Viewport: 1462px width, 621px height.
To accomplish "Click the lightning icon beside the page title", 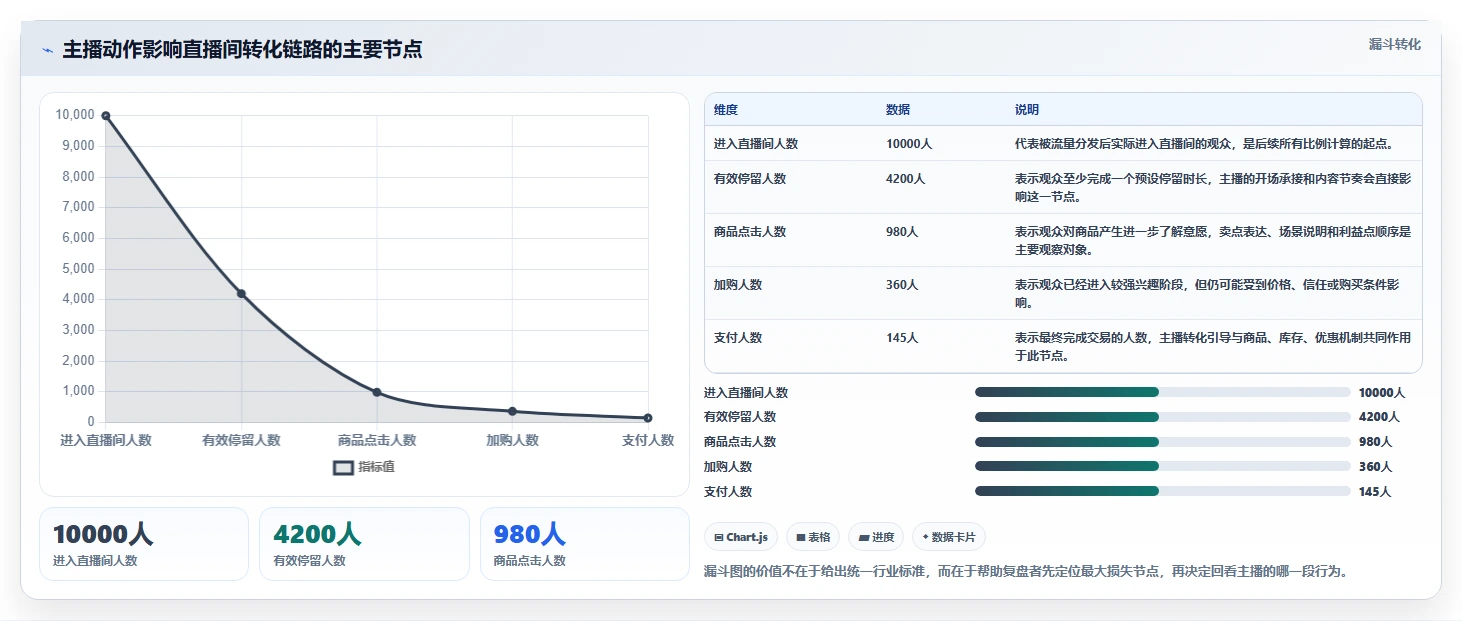I will coord(47,50).
